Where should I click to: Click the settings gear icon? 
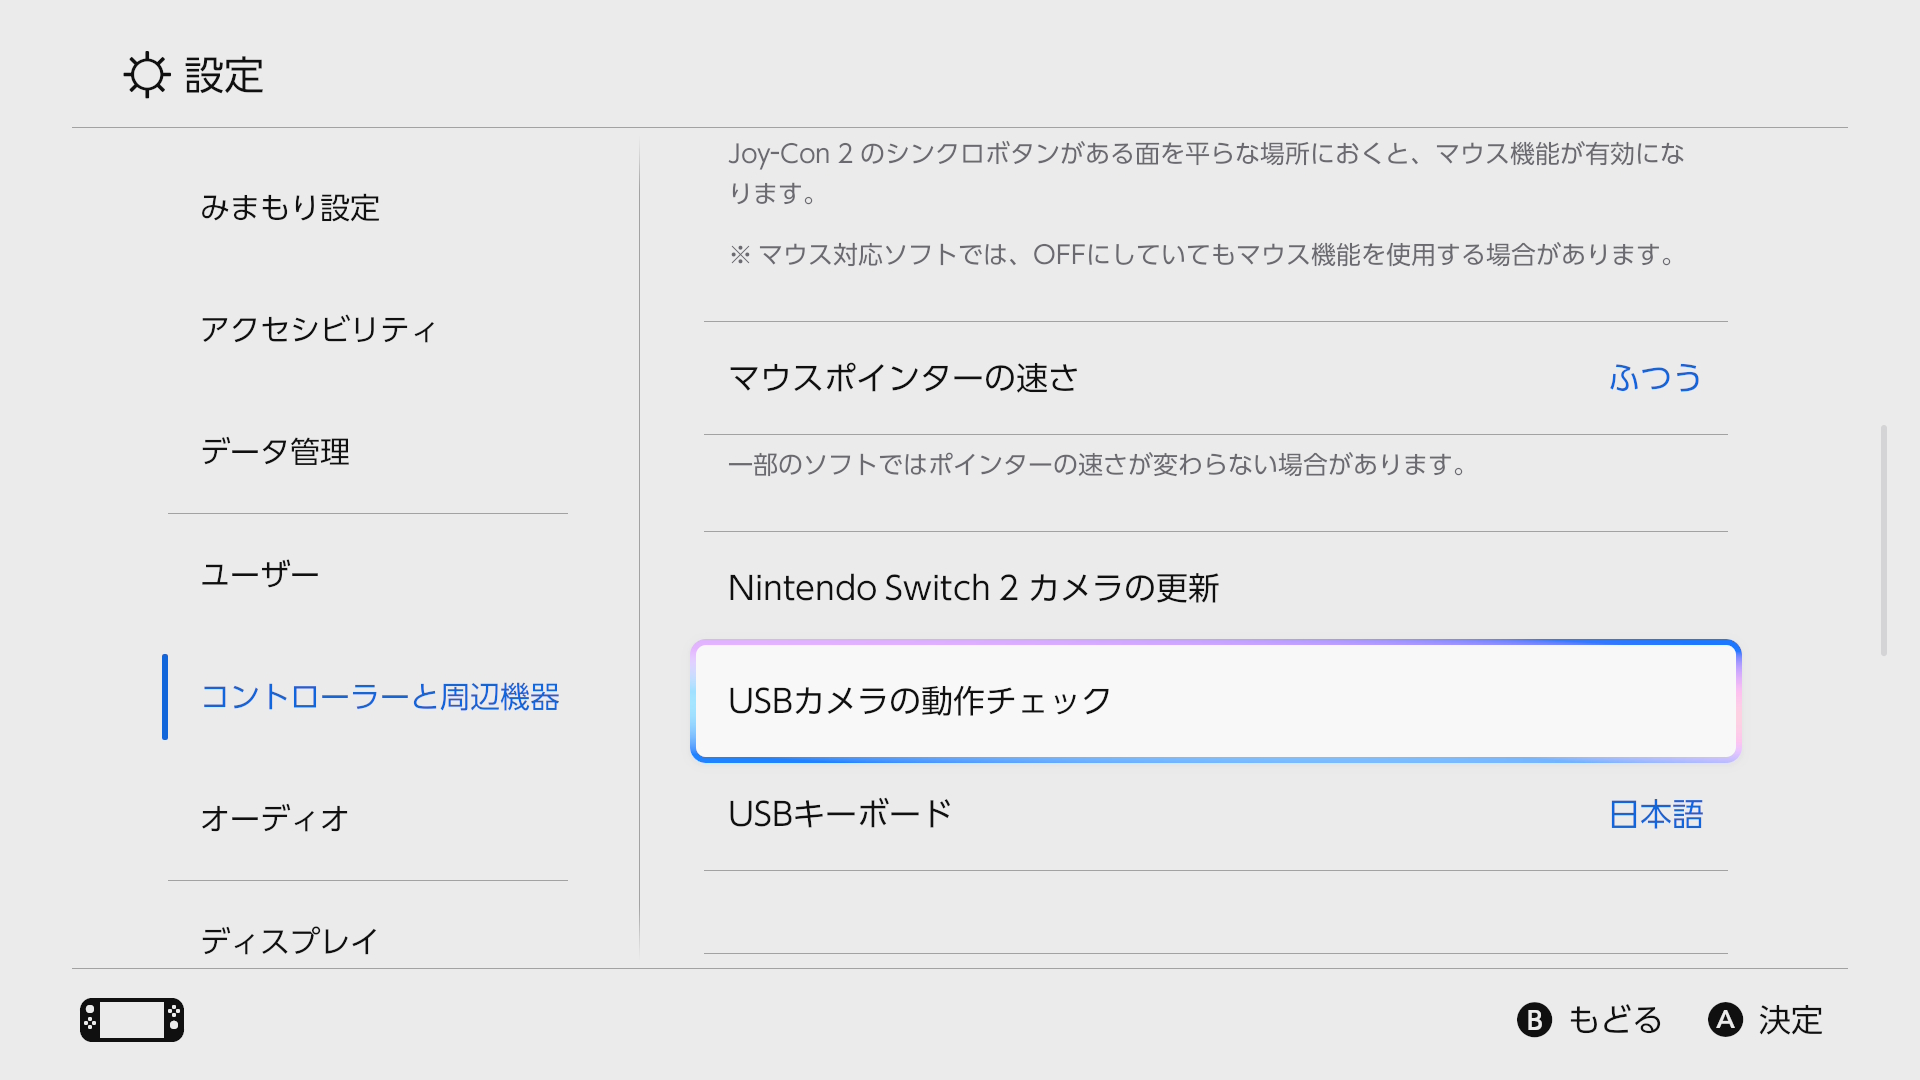click(x=147, y=76)
